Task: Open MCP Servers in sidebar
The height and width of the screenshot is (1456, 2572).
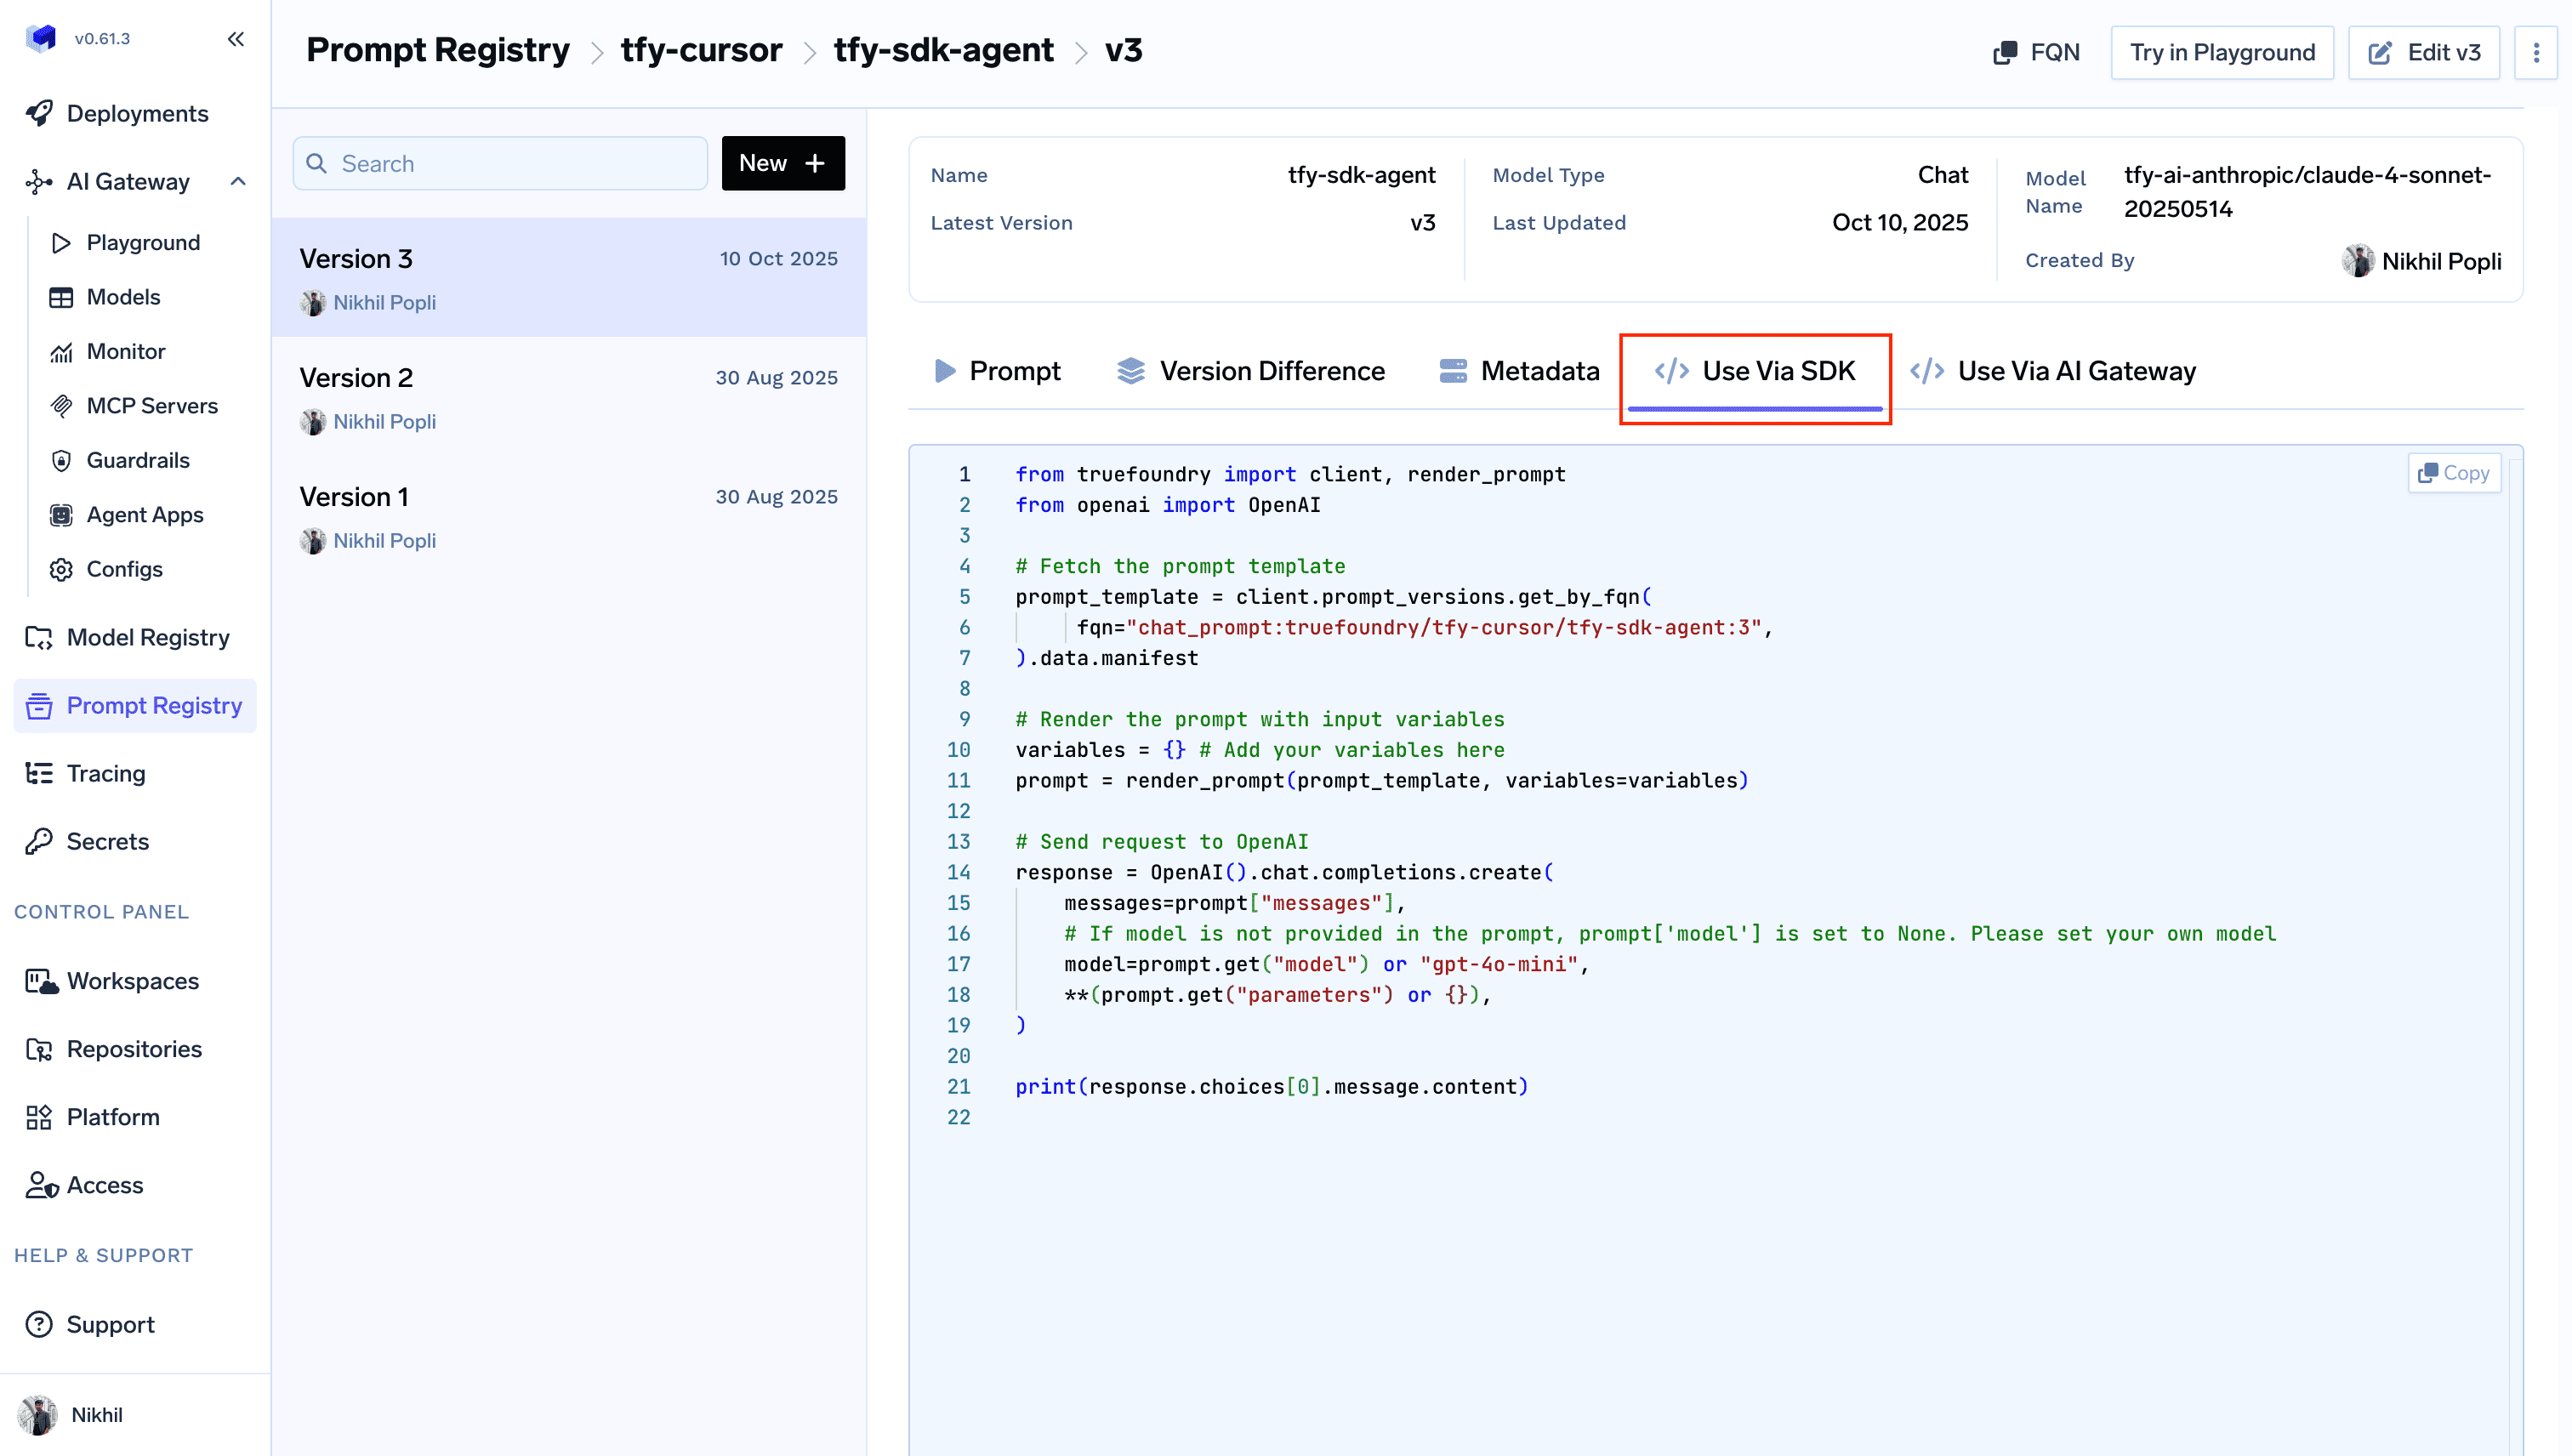Action: click(x=151, y=405)
